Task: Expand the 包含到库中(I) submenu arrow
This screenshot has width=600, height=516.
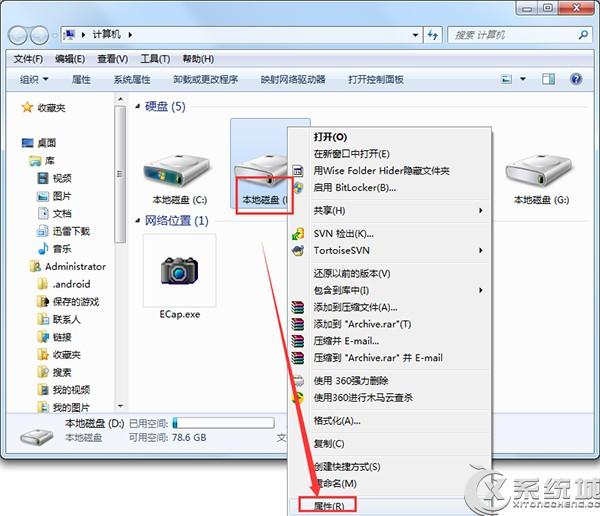Action: (x=481, y=290)
